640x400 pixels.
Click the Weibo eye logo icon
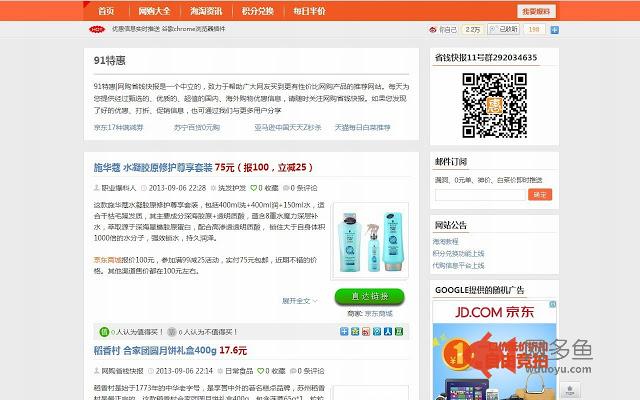(x=433, y=29)
